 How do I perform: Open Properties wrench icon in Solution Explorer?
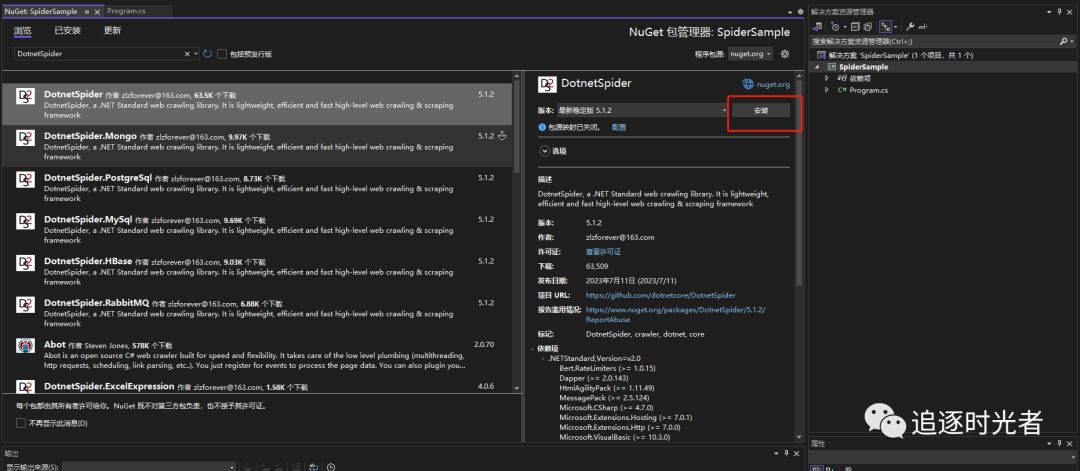910,27
